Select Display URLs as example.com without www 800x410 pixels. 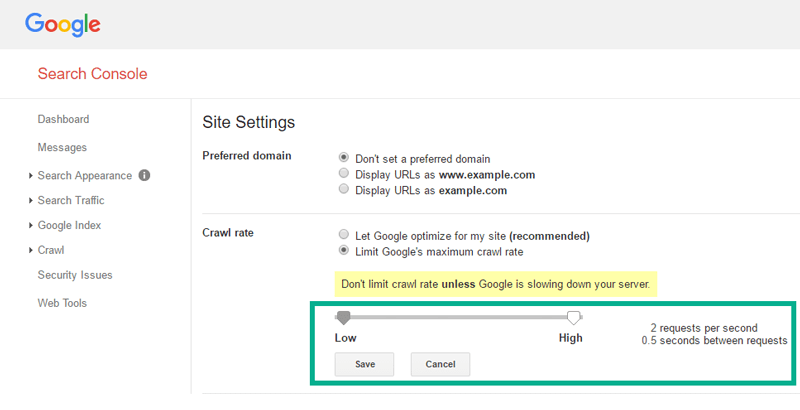[x=344, y=190]
